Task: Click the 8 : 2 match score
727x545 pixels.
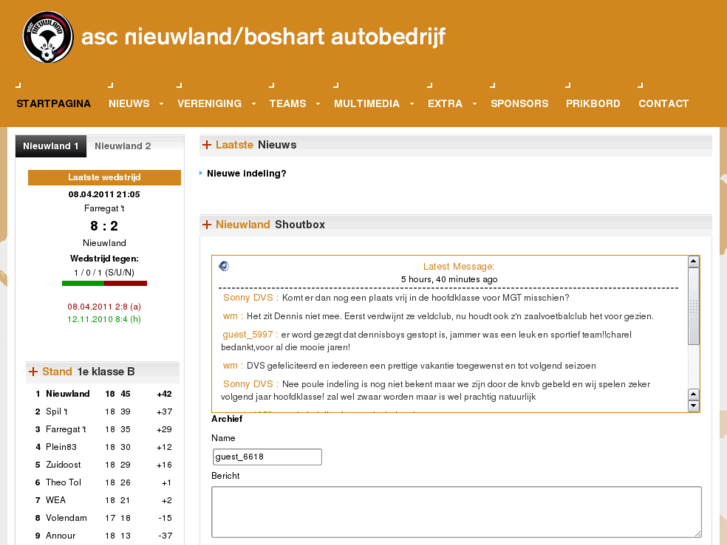Action: point(104,226)
